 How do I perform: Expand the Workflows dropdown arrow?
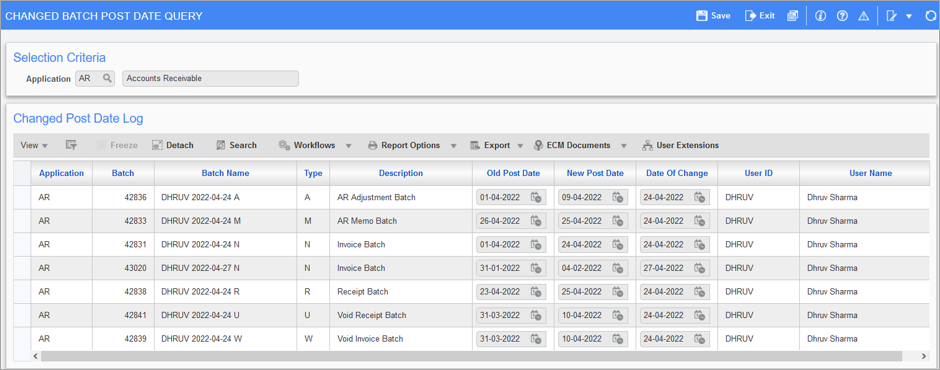pos(348,146)
